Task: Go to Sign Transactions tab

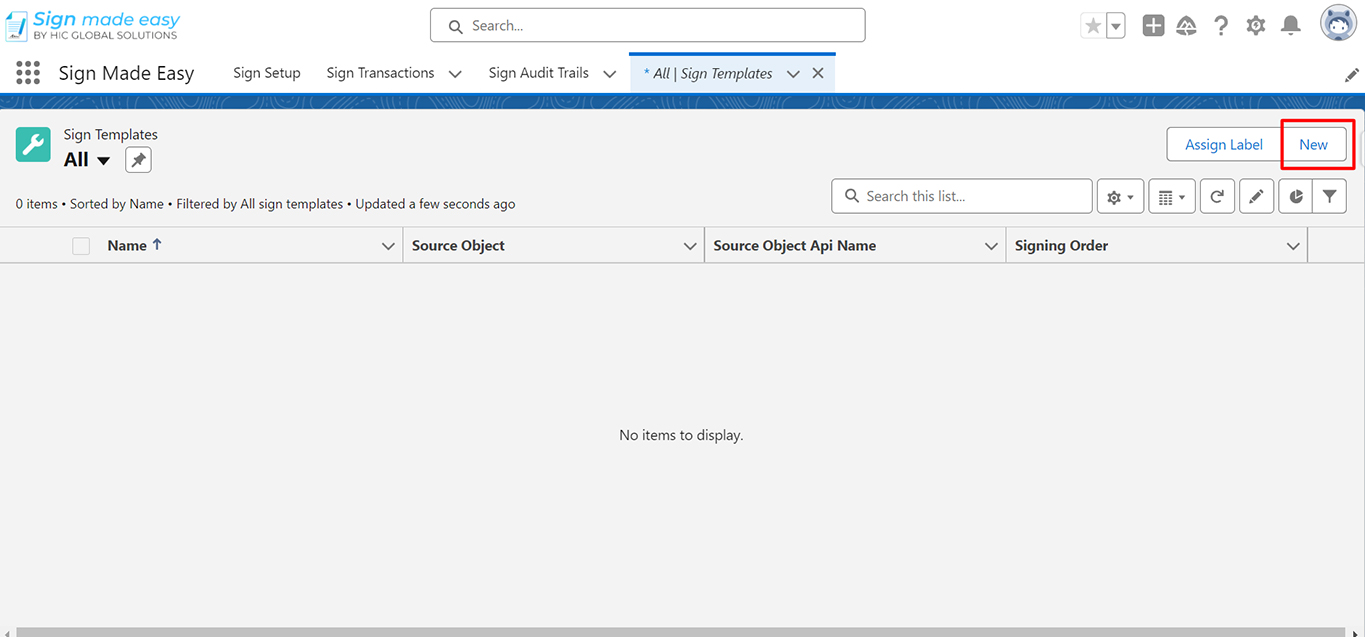Action: pos(380,73)
